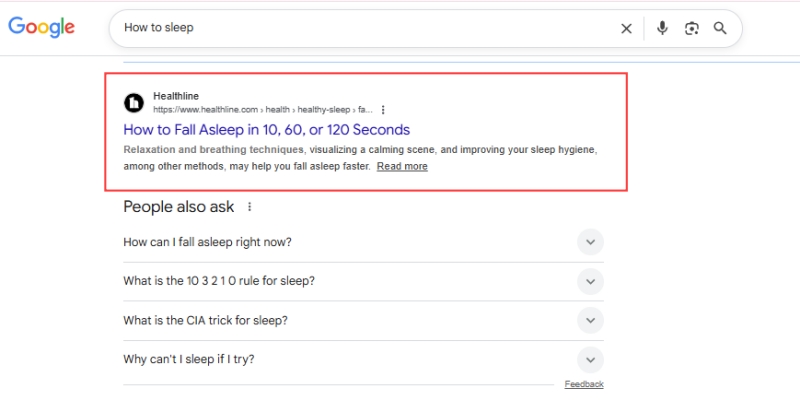The image size is (800, 412).
Task: Click question 'How can I fall asleep right now?'
Action: [207, 242]
